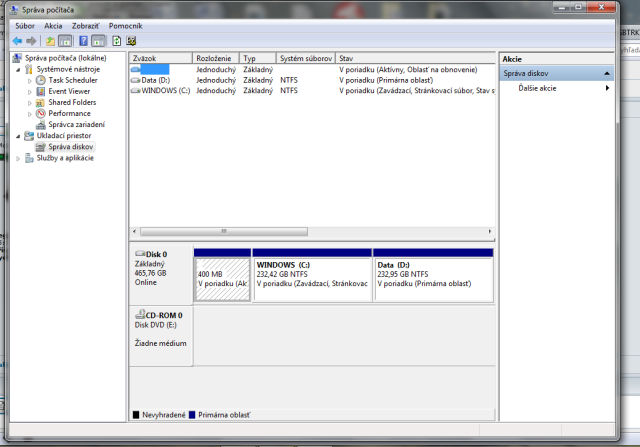Click the Systémové nástroje tools icon
Image resolution: width=640 pixels, height=447 pixels.
(29, 69)
